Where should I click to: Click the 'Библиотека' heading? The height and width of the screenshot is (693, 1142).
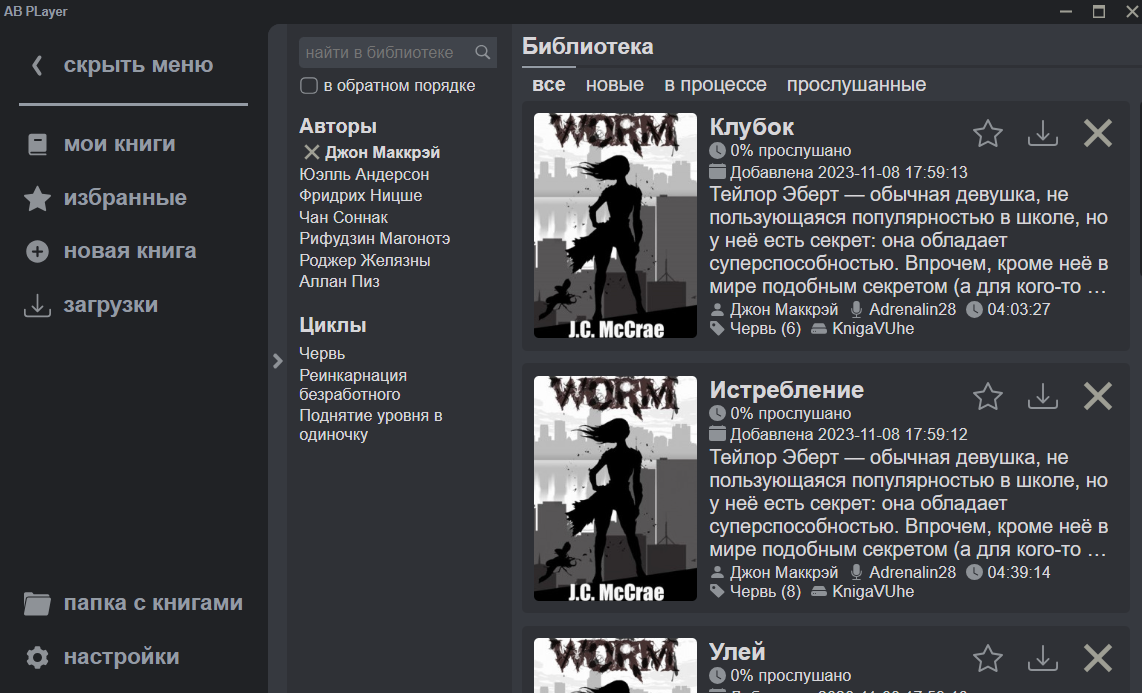click(588, 47)
